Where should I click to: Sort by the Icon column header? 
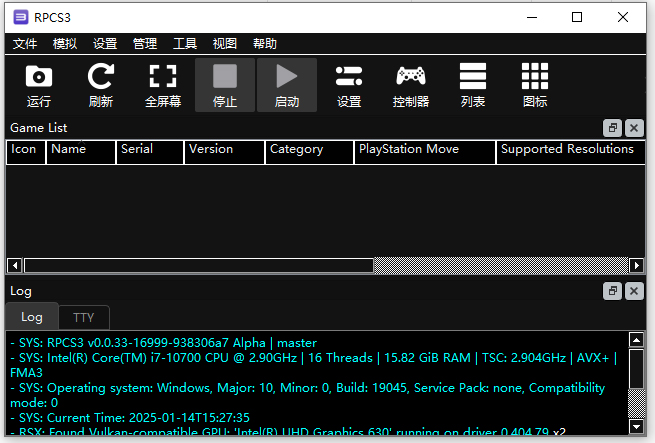pos(25,152)
